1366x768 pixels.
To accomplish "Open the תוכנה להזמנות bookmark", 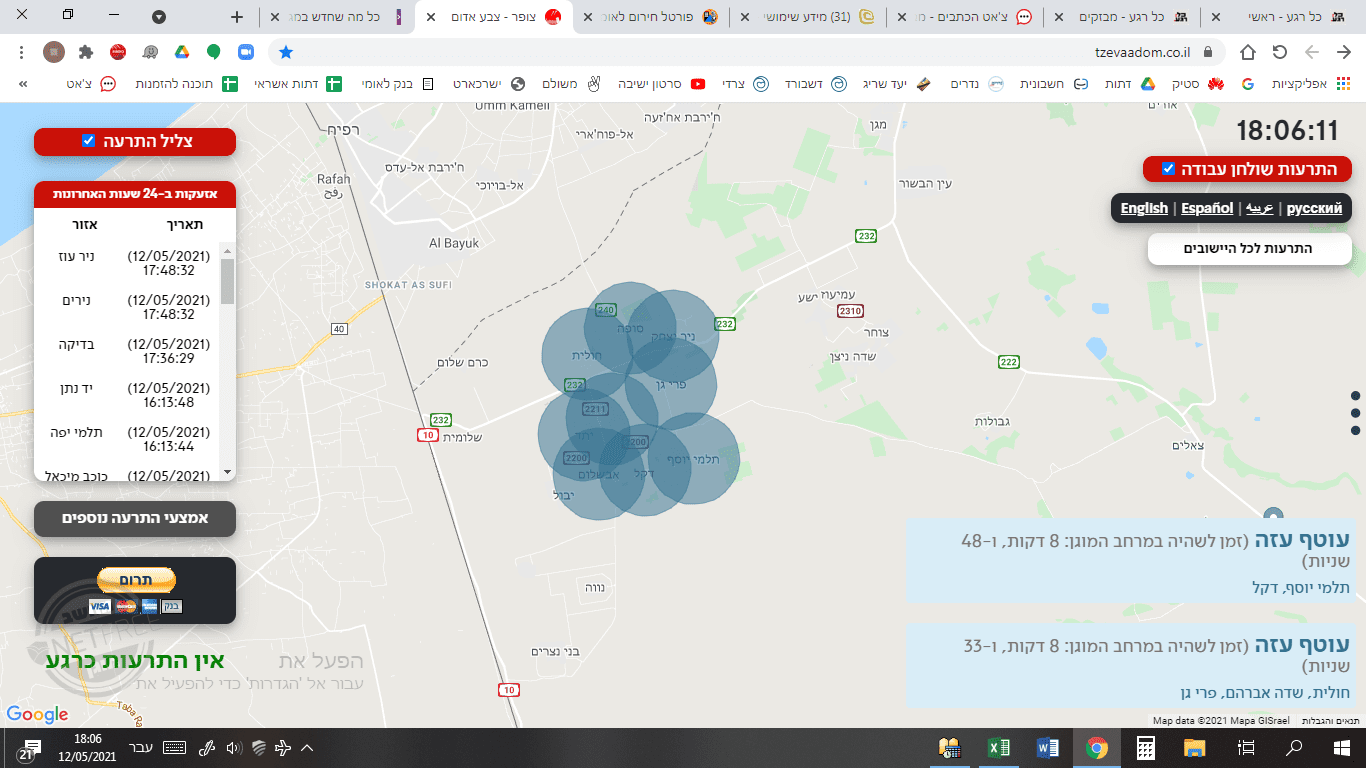I will (x=188, y=84).
